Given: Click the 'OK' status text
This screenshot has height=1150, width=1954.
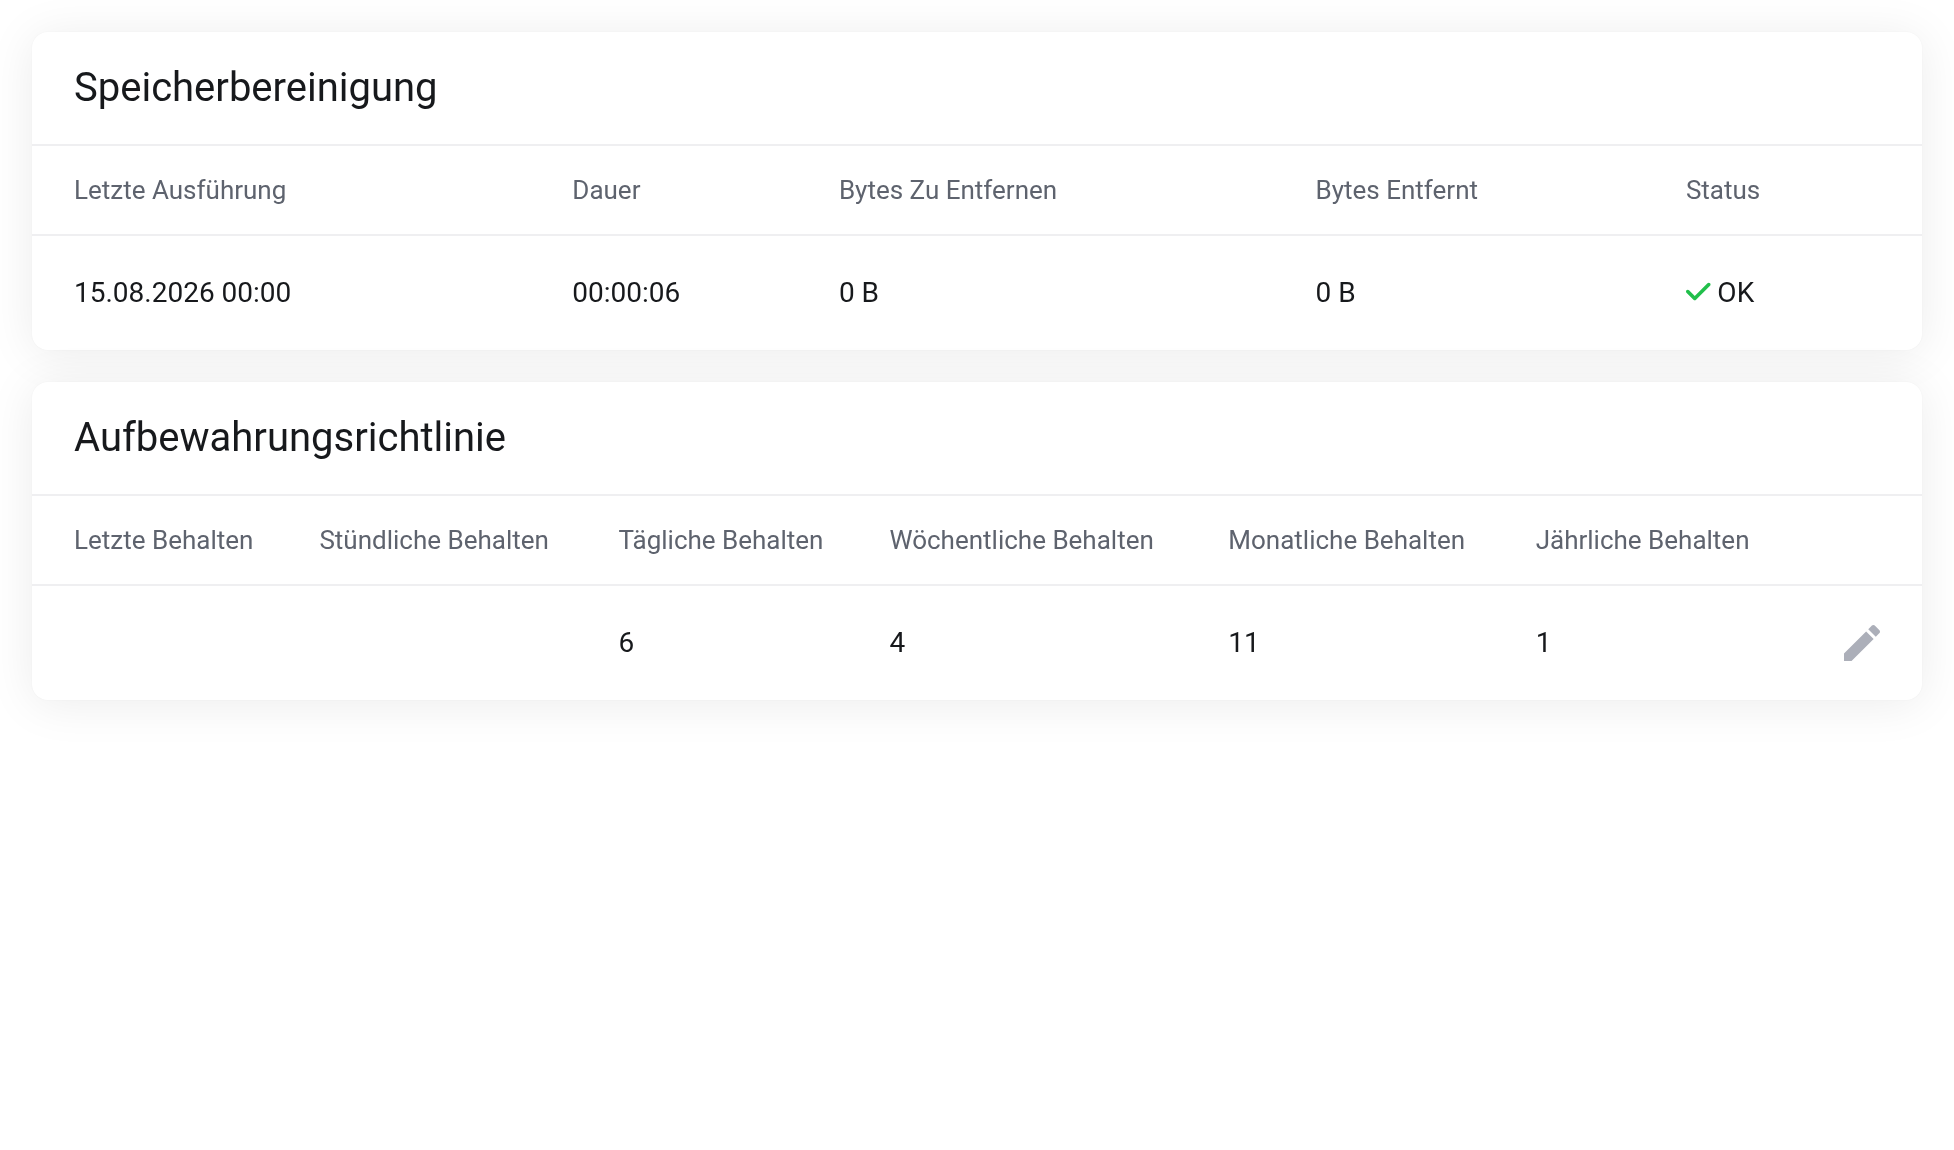Looking at the screenshot, I should (x=1736, y=292).
